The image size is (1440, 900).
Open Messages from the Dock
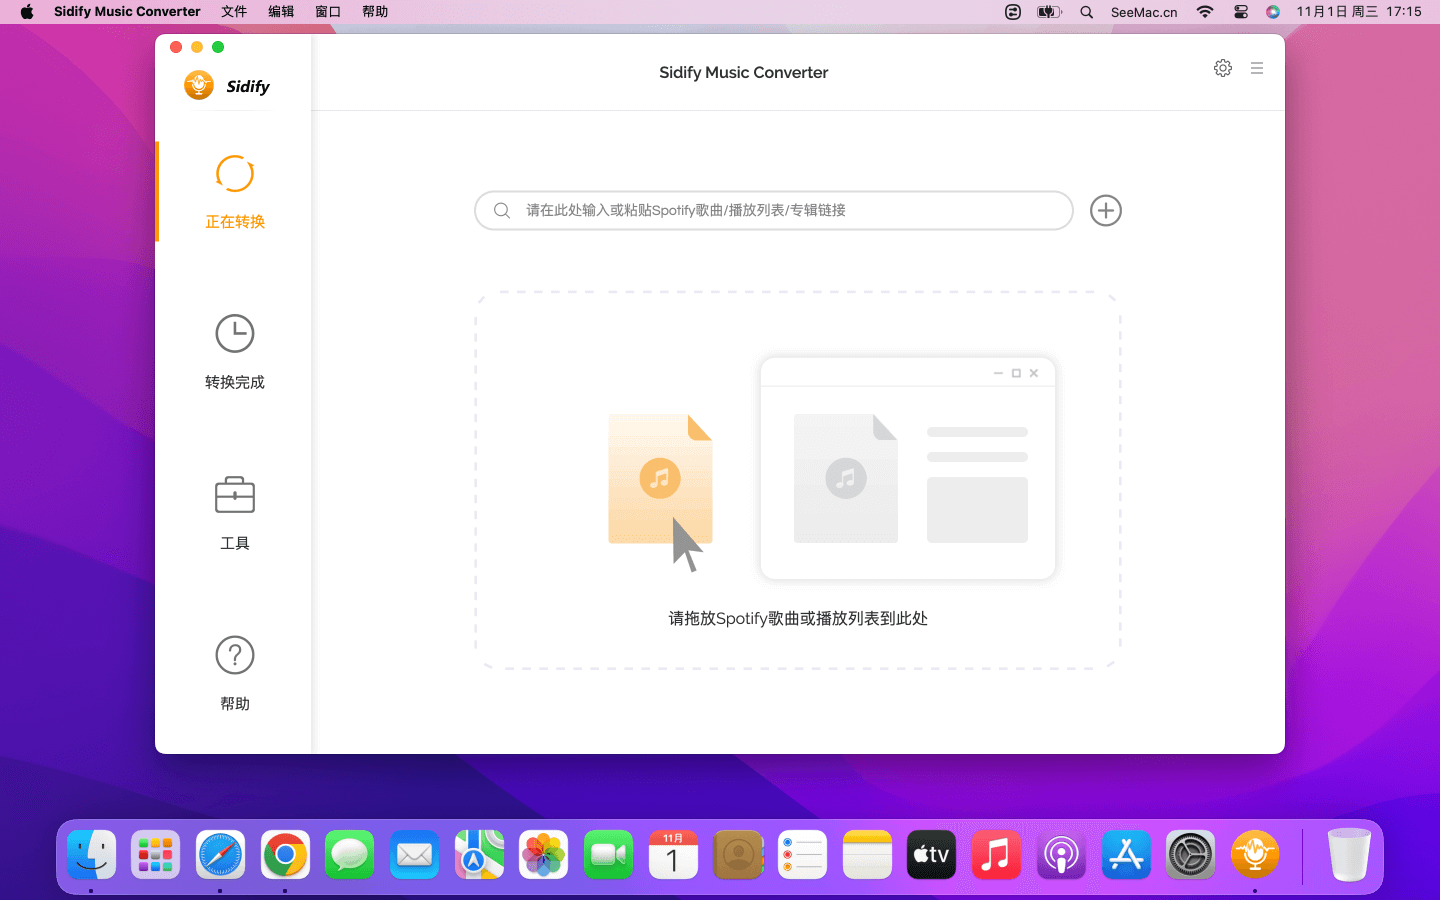tap(350, 855)
